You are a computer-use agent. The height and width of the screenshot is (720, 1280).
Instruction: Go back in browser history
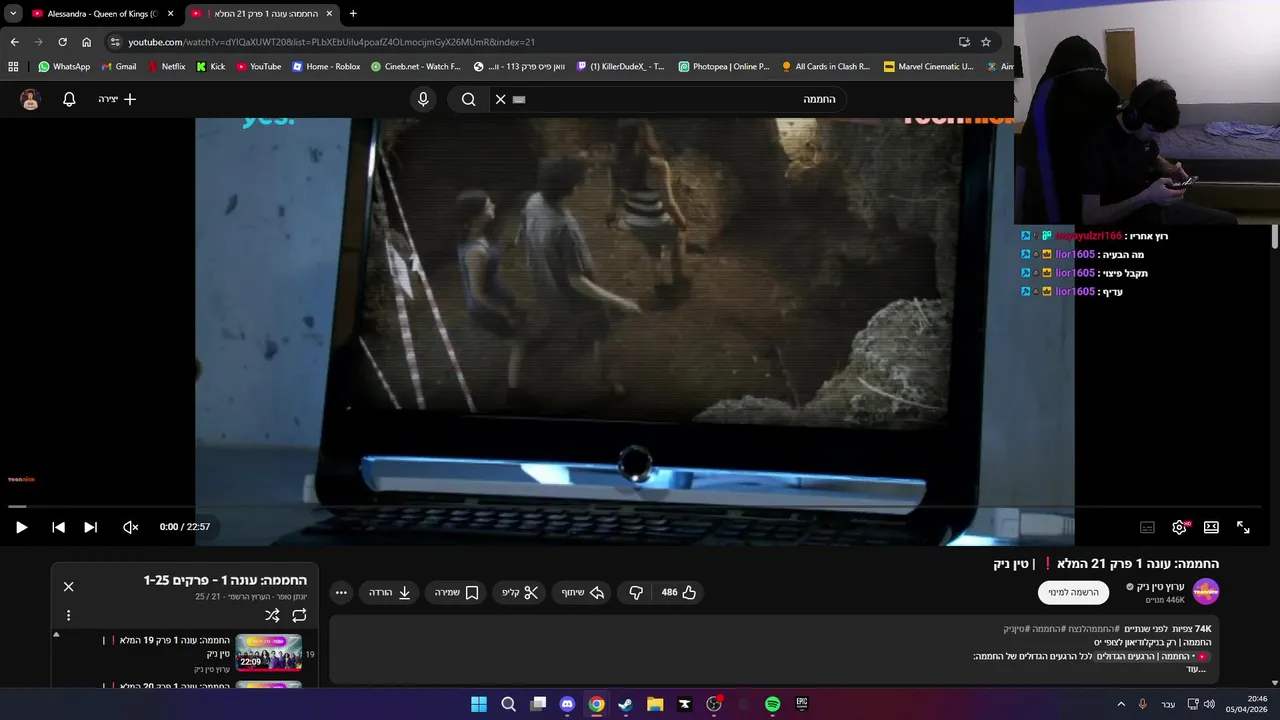14,42
